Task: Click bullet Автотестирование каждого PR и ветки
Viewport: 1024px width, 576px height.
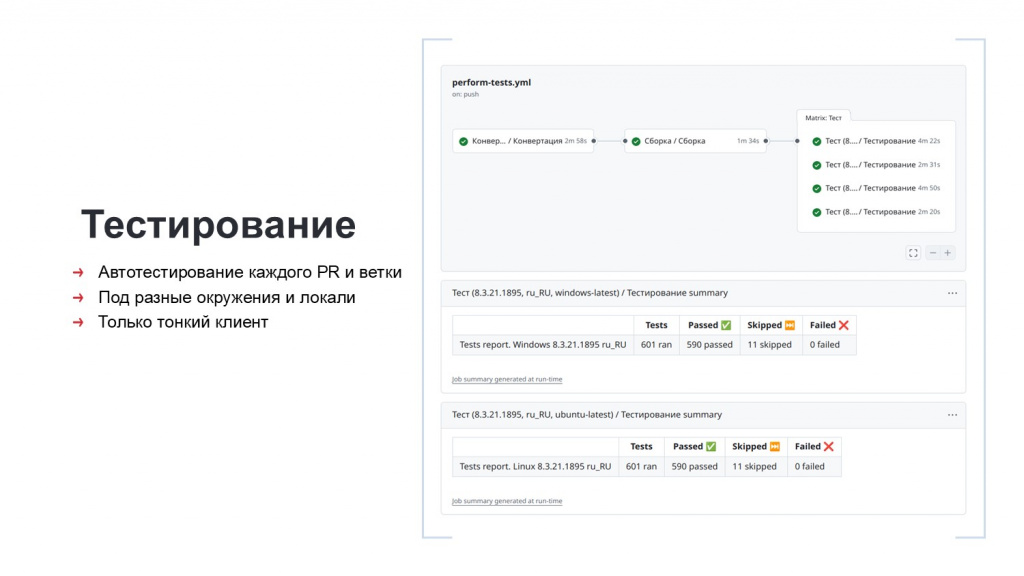Action: 249,272
